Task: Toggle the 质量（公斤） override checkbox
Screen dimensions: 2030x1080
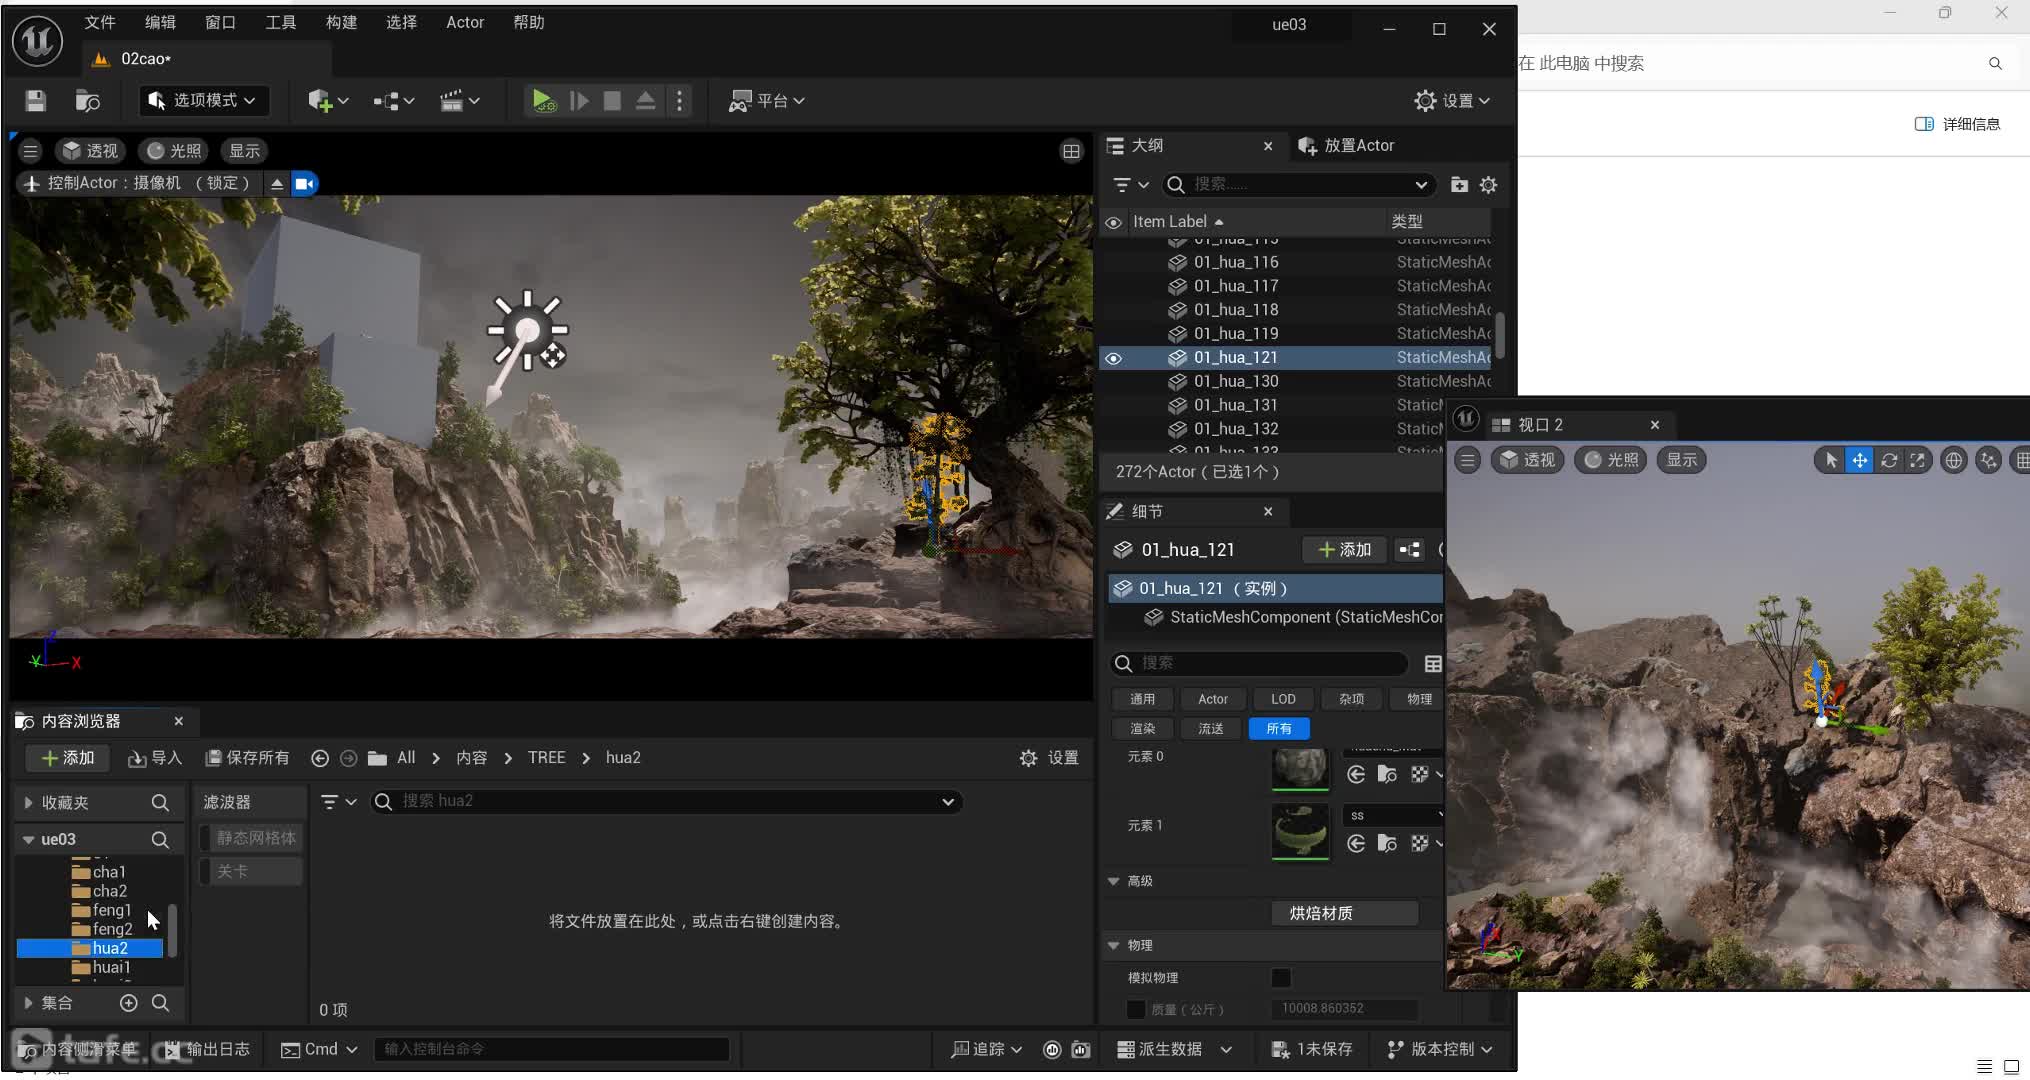Action: tap(1136, 1009)
